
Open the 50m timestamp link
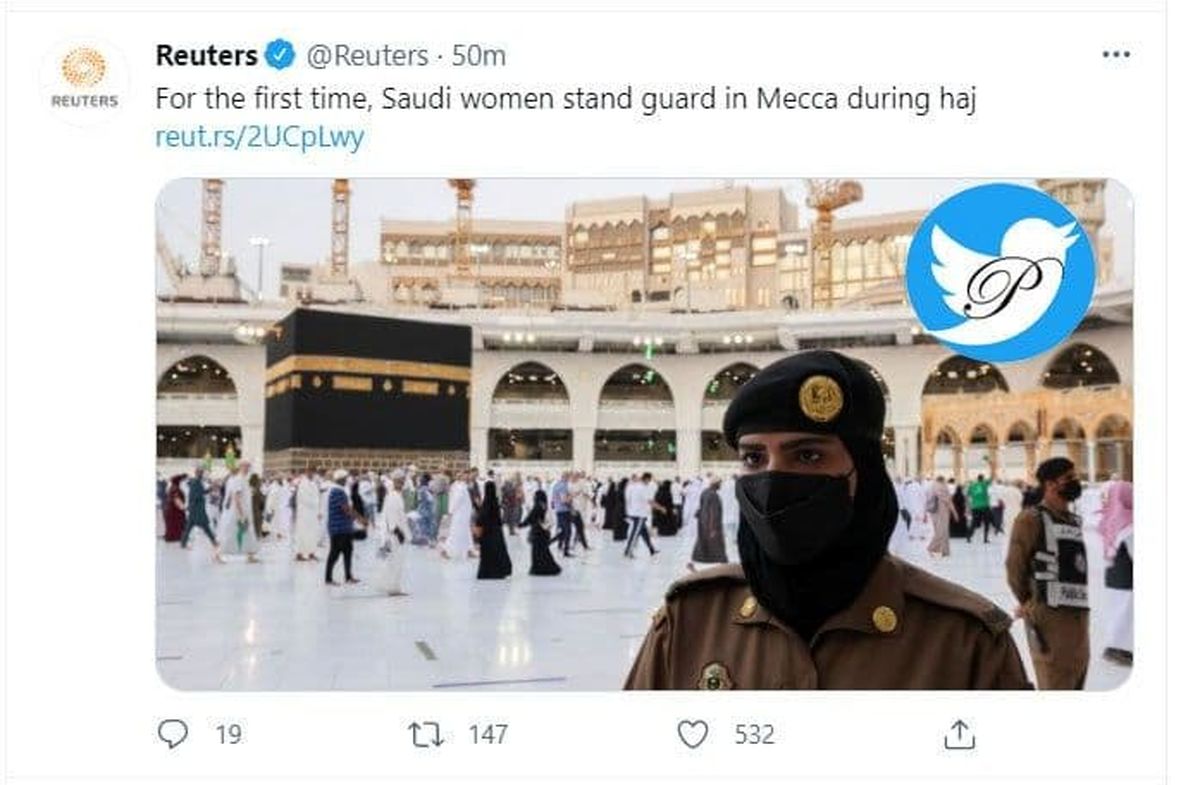click(x=479, y=55)
